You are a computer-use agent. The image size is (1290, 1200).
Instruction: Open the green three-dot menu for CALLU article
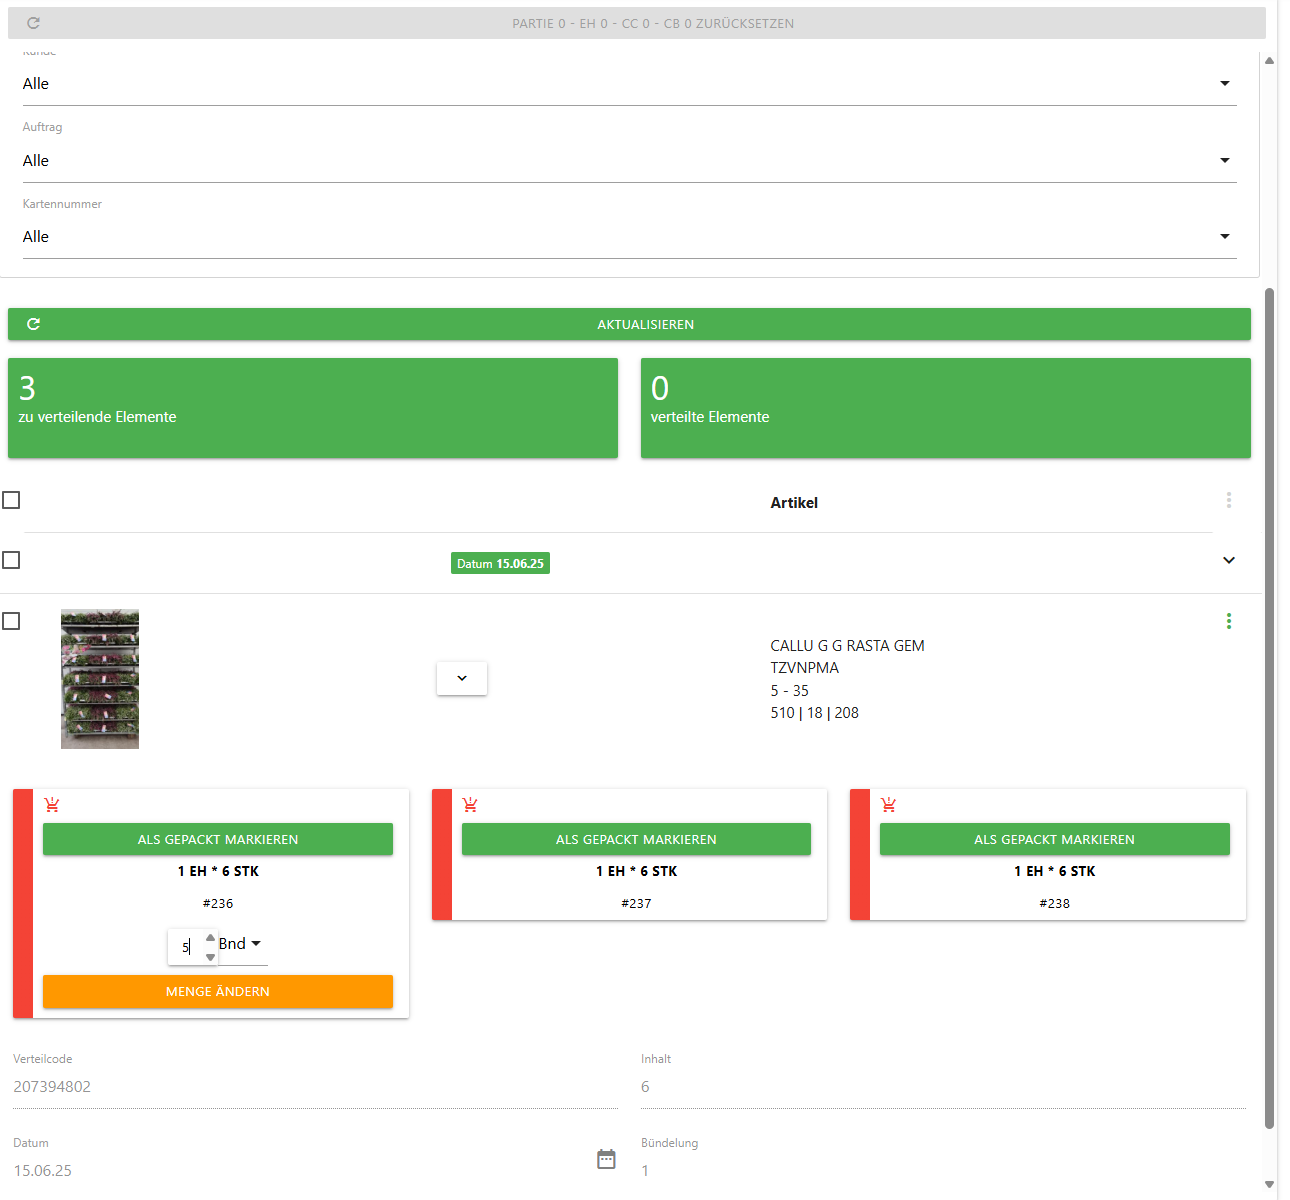(x=1228, y=621)
